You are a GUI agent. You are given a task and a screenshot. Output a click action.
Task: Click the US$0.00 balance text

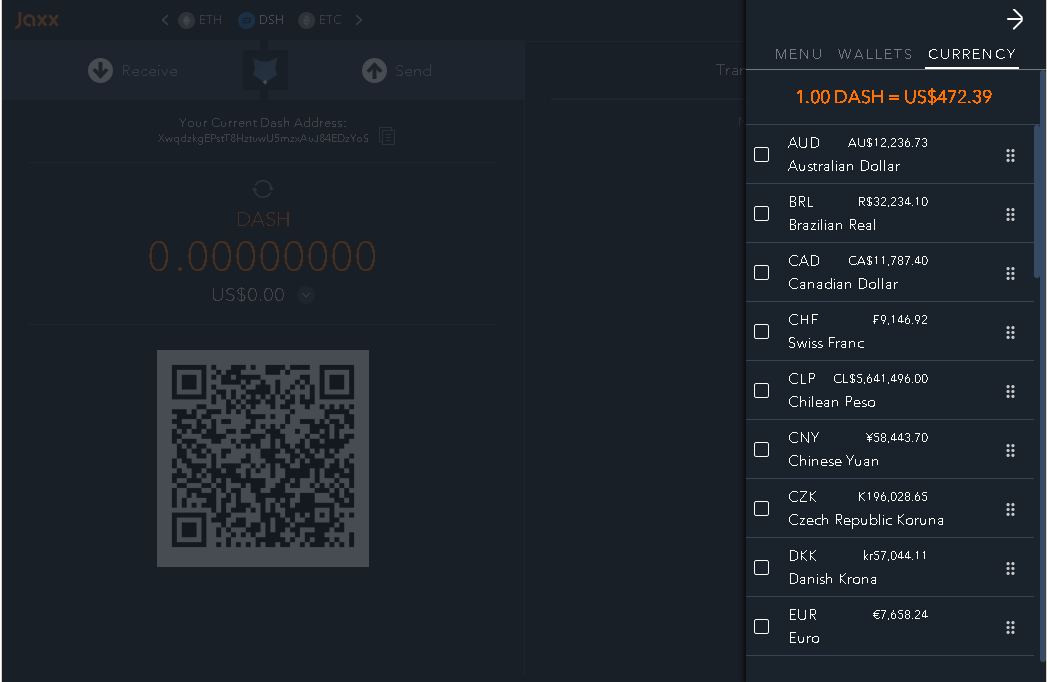pos(248,295)
